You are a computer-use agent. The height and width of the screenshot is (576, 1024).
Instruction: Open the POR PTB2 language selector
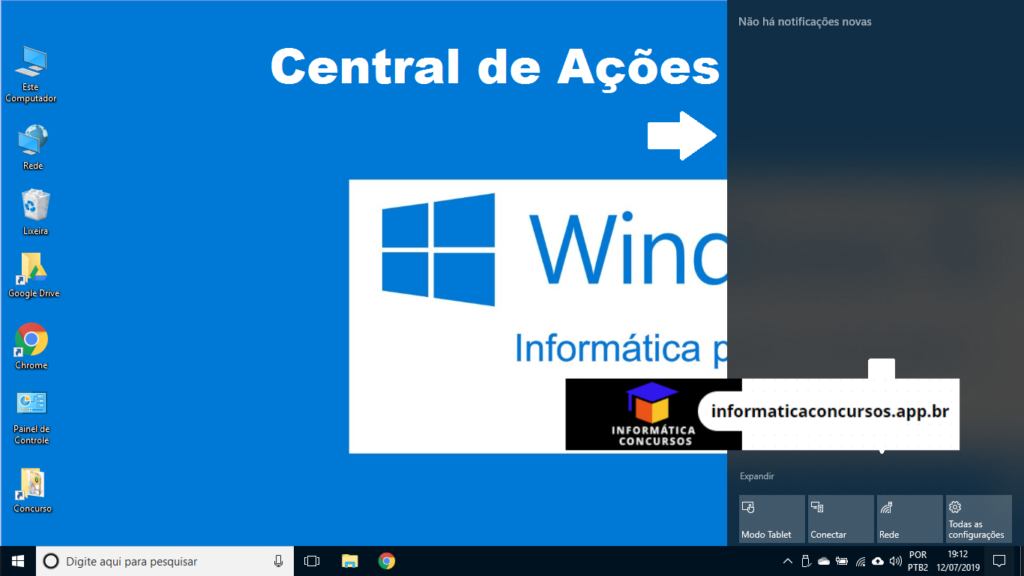pyautogui.click(x=918, y=561)
